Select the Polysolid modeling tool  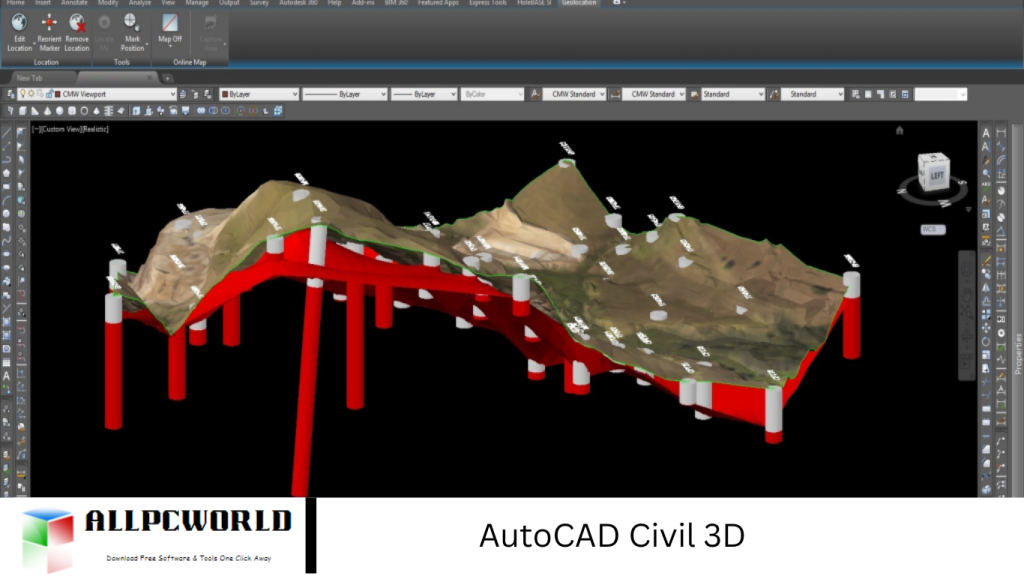click(10, 111)
